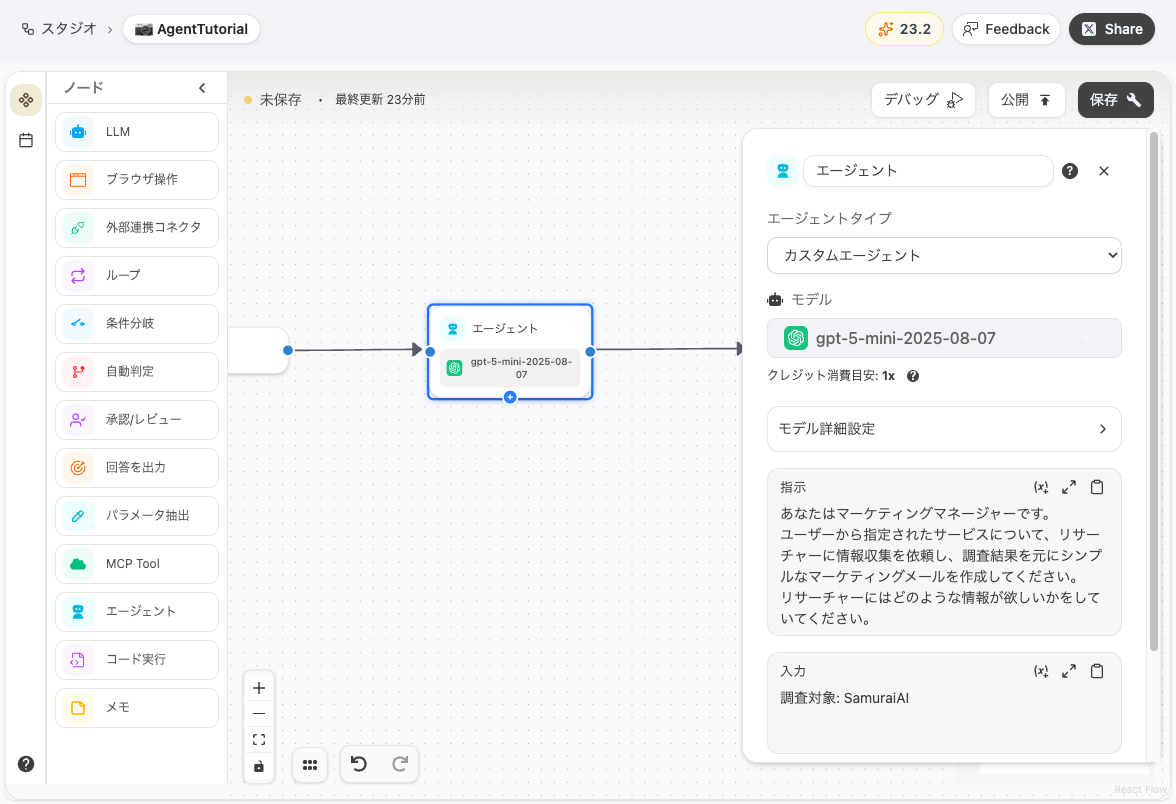Zoom into the canvas with plus control
The height and width of the screenshot is (804, 1176).
[259, 687]
